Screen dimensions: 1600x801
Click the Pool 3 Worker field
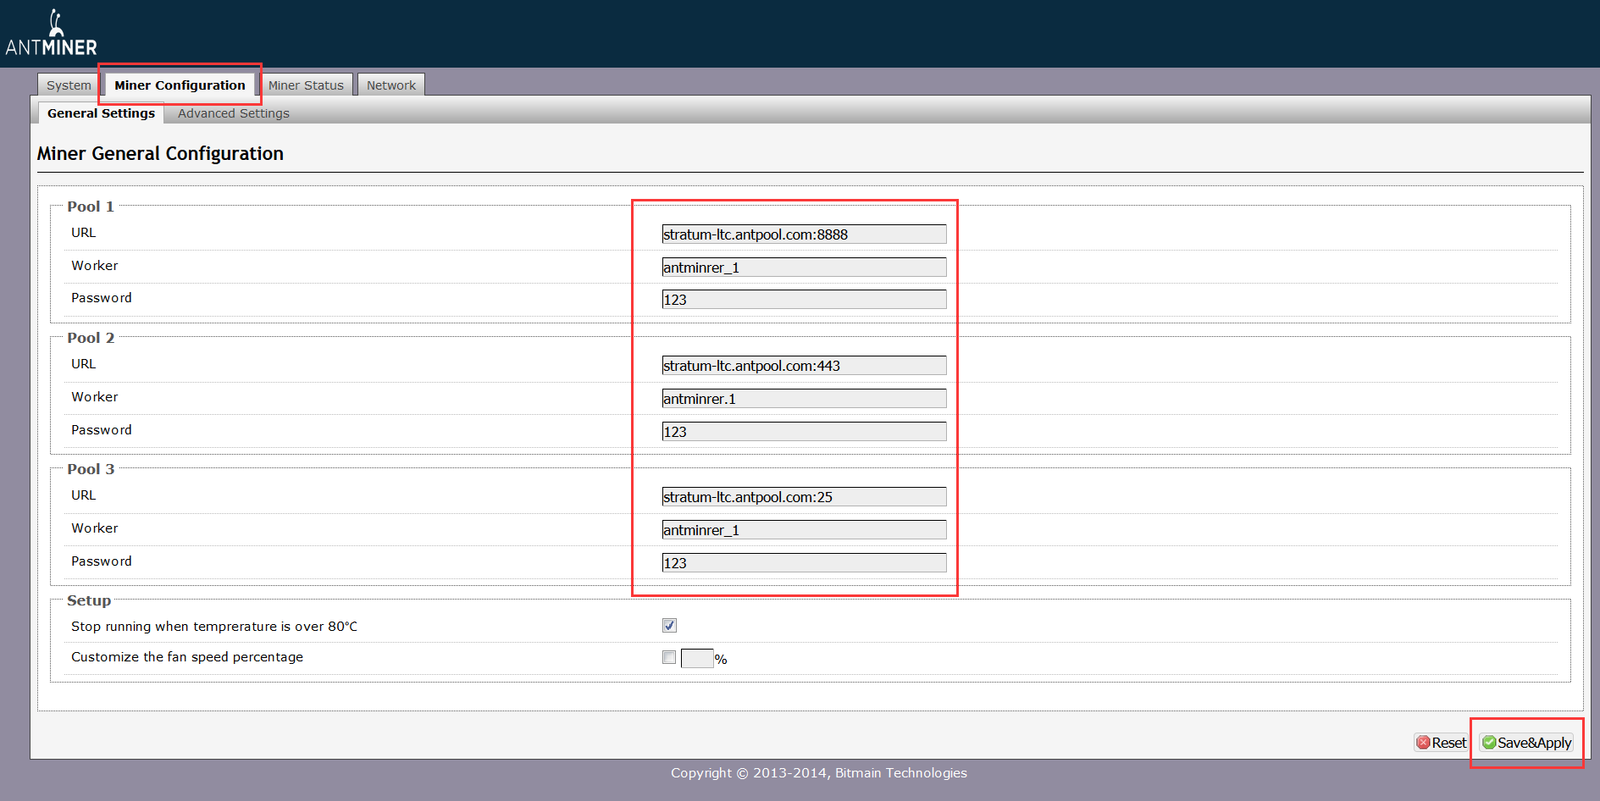click(804, 530)
